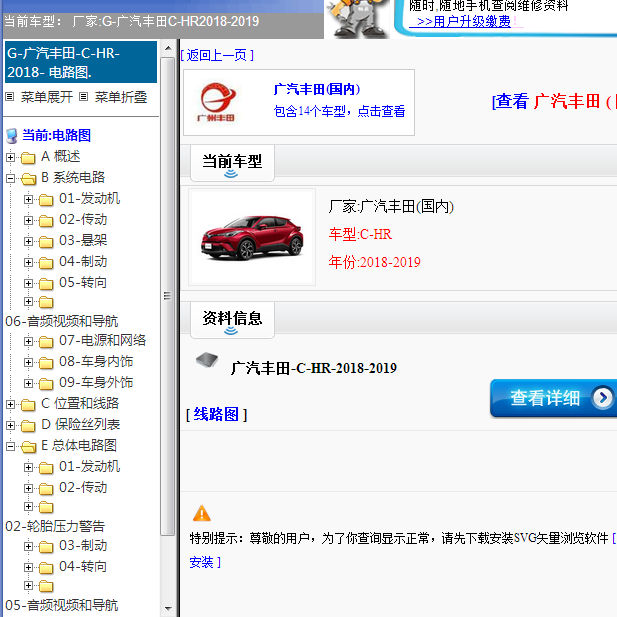The width and height of the screenshot is (617, 617).
Task: Click the 厂家:广汽丰田(国内) text
Action: click(x=392, y=206)
